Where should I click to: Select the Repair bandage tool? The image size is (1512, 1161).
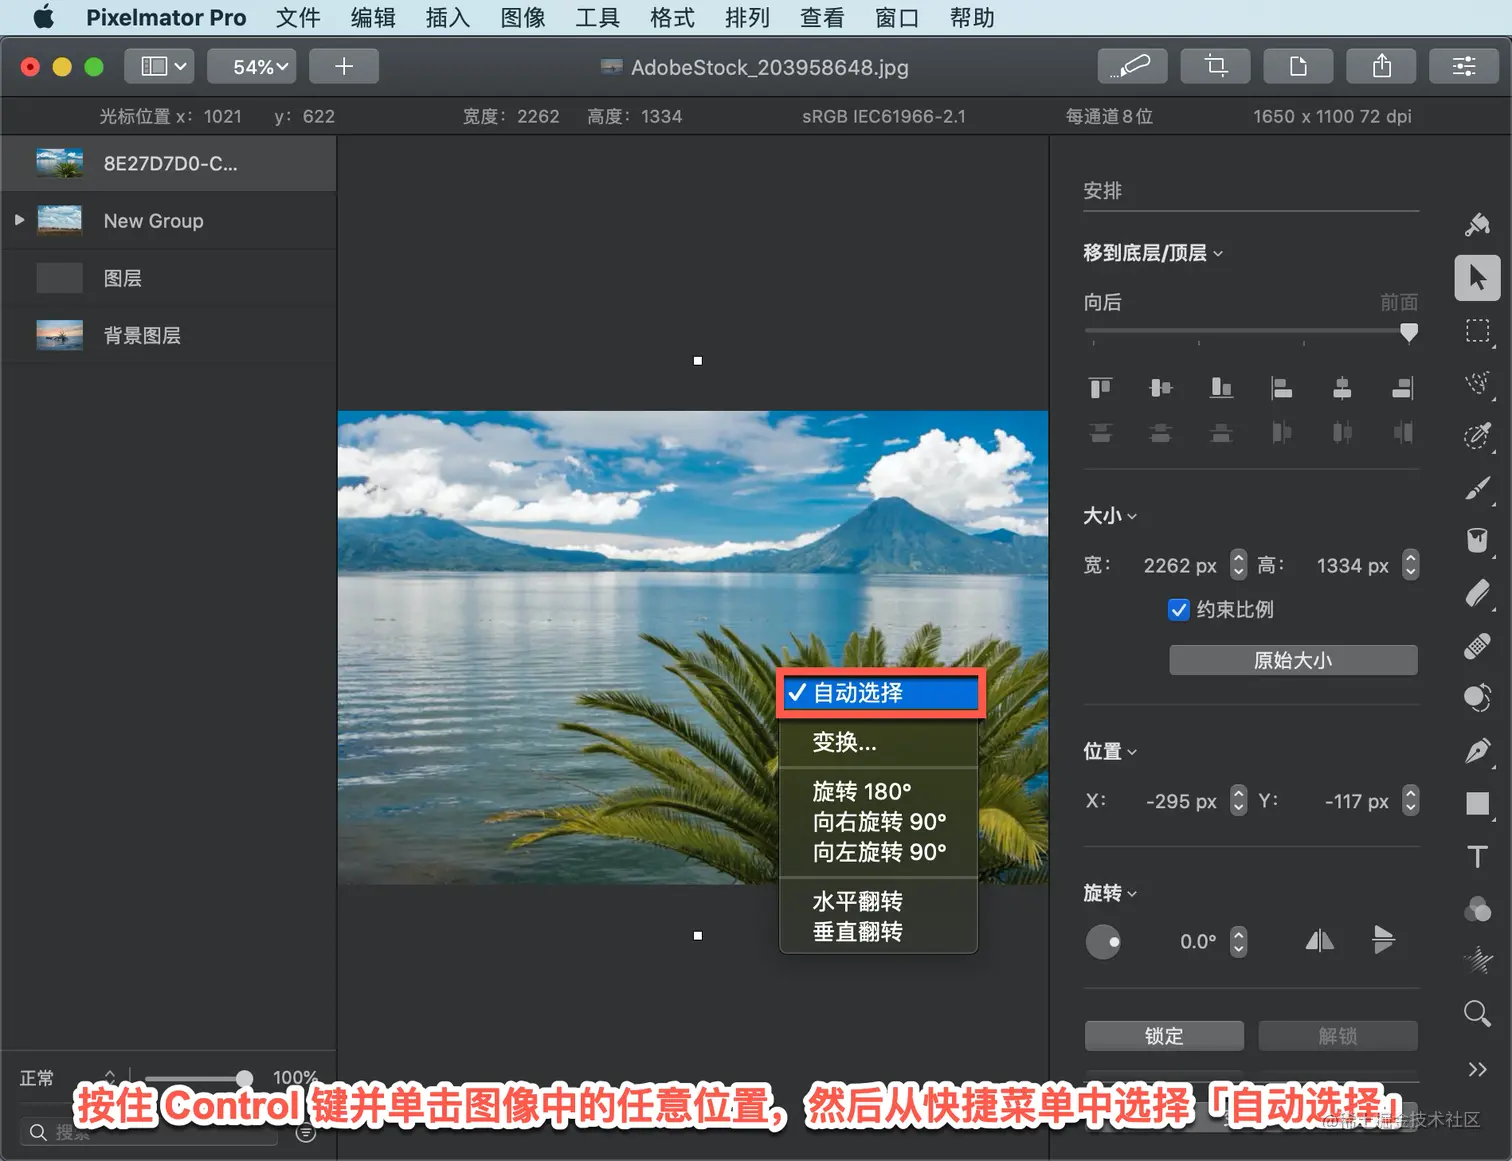tap(1477, 646)
